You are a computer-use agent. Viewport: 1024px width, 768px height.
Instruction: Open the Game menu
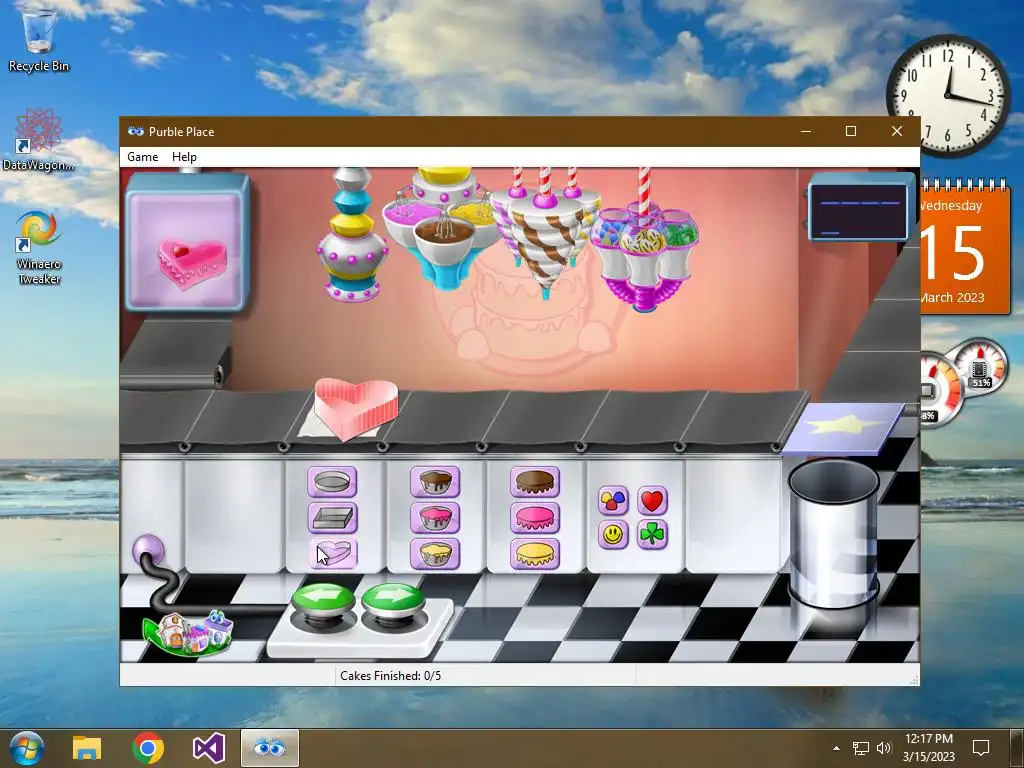click(142, 157)
